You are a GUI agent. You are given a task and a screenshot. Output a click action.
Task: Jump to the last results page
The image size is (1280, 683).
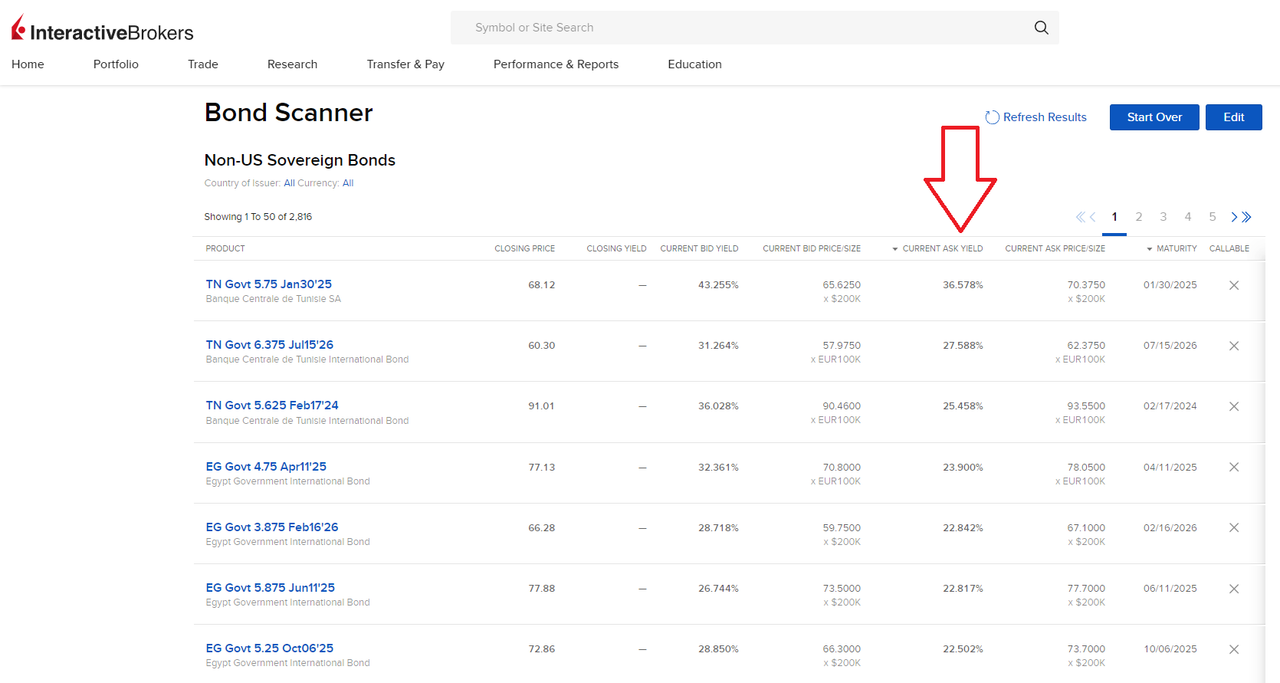[1245, 217]
